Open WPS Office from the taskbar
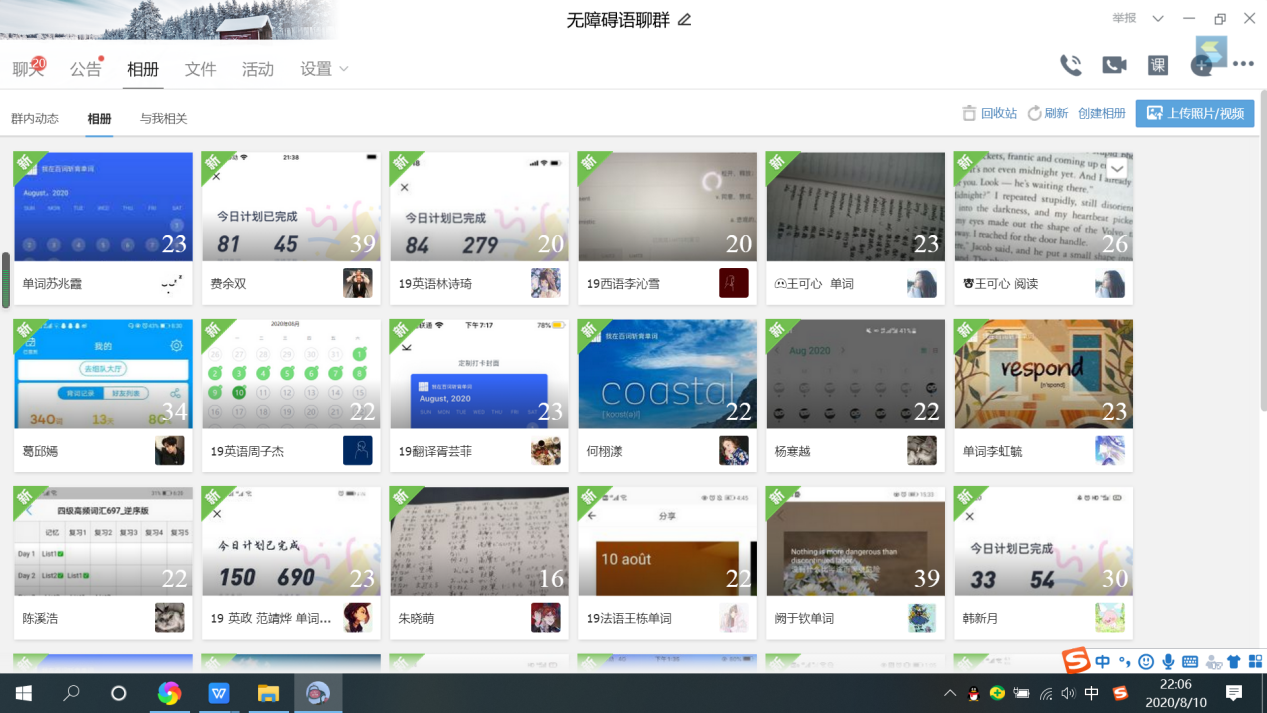The width and height of the screenshot is (1267, 713). 219,693
